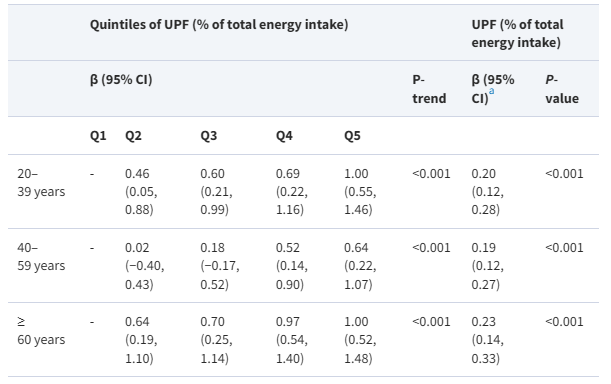611x384 pixels.
Task: Select the Q2 column header
Action: click(x=133, y=136)
